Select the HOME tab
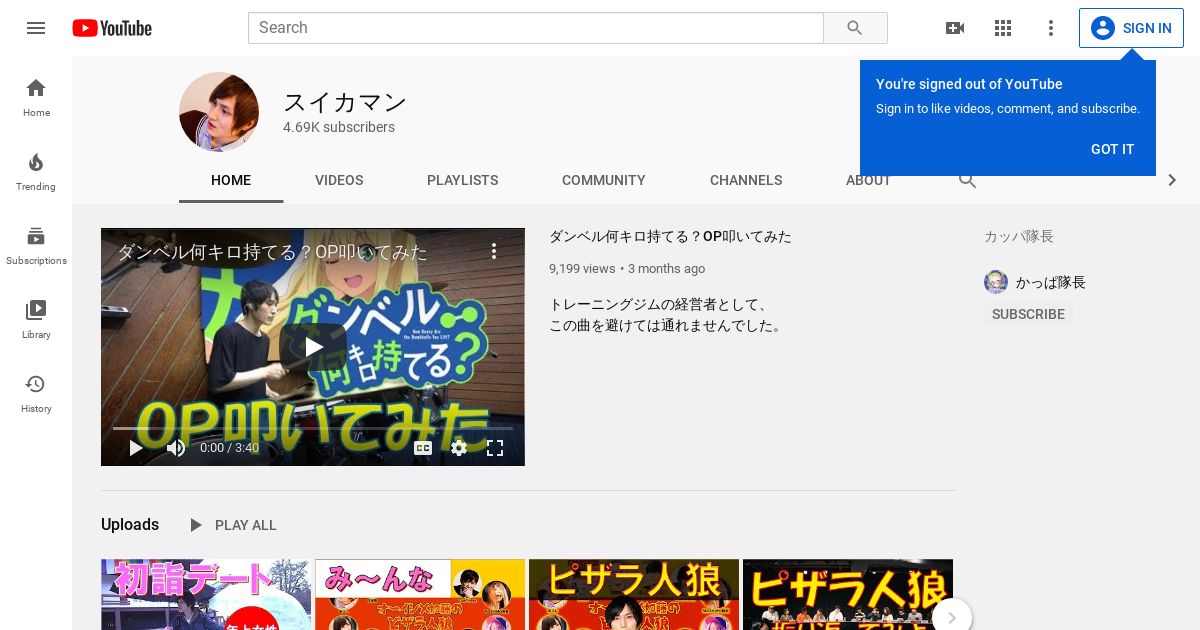This screenshot has height=630, width=1200. pos(231,180)
